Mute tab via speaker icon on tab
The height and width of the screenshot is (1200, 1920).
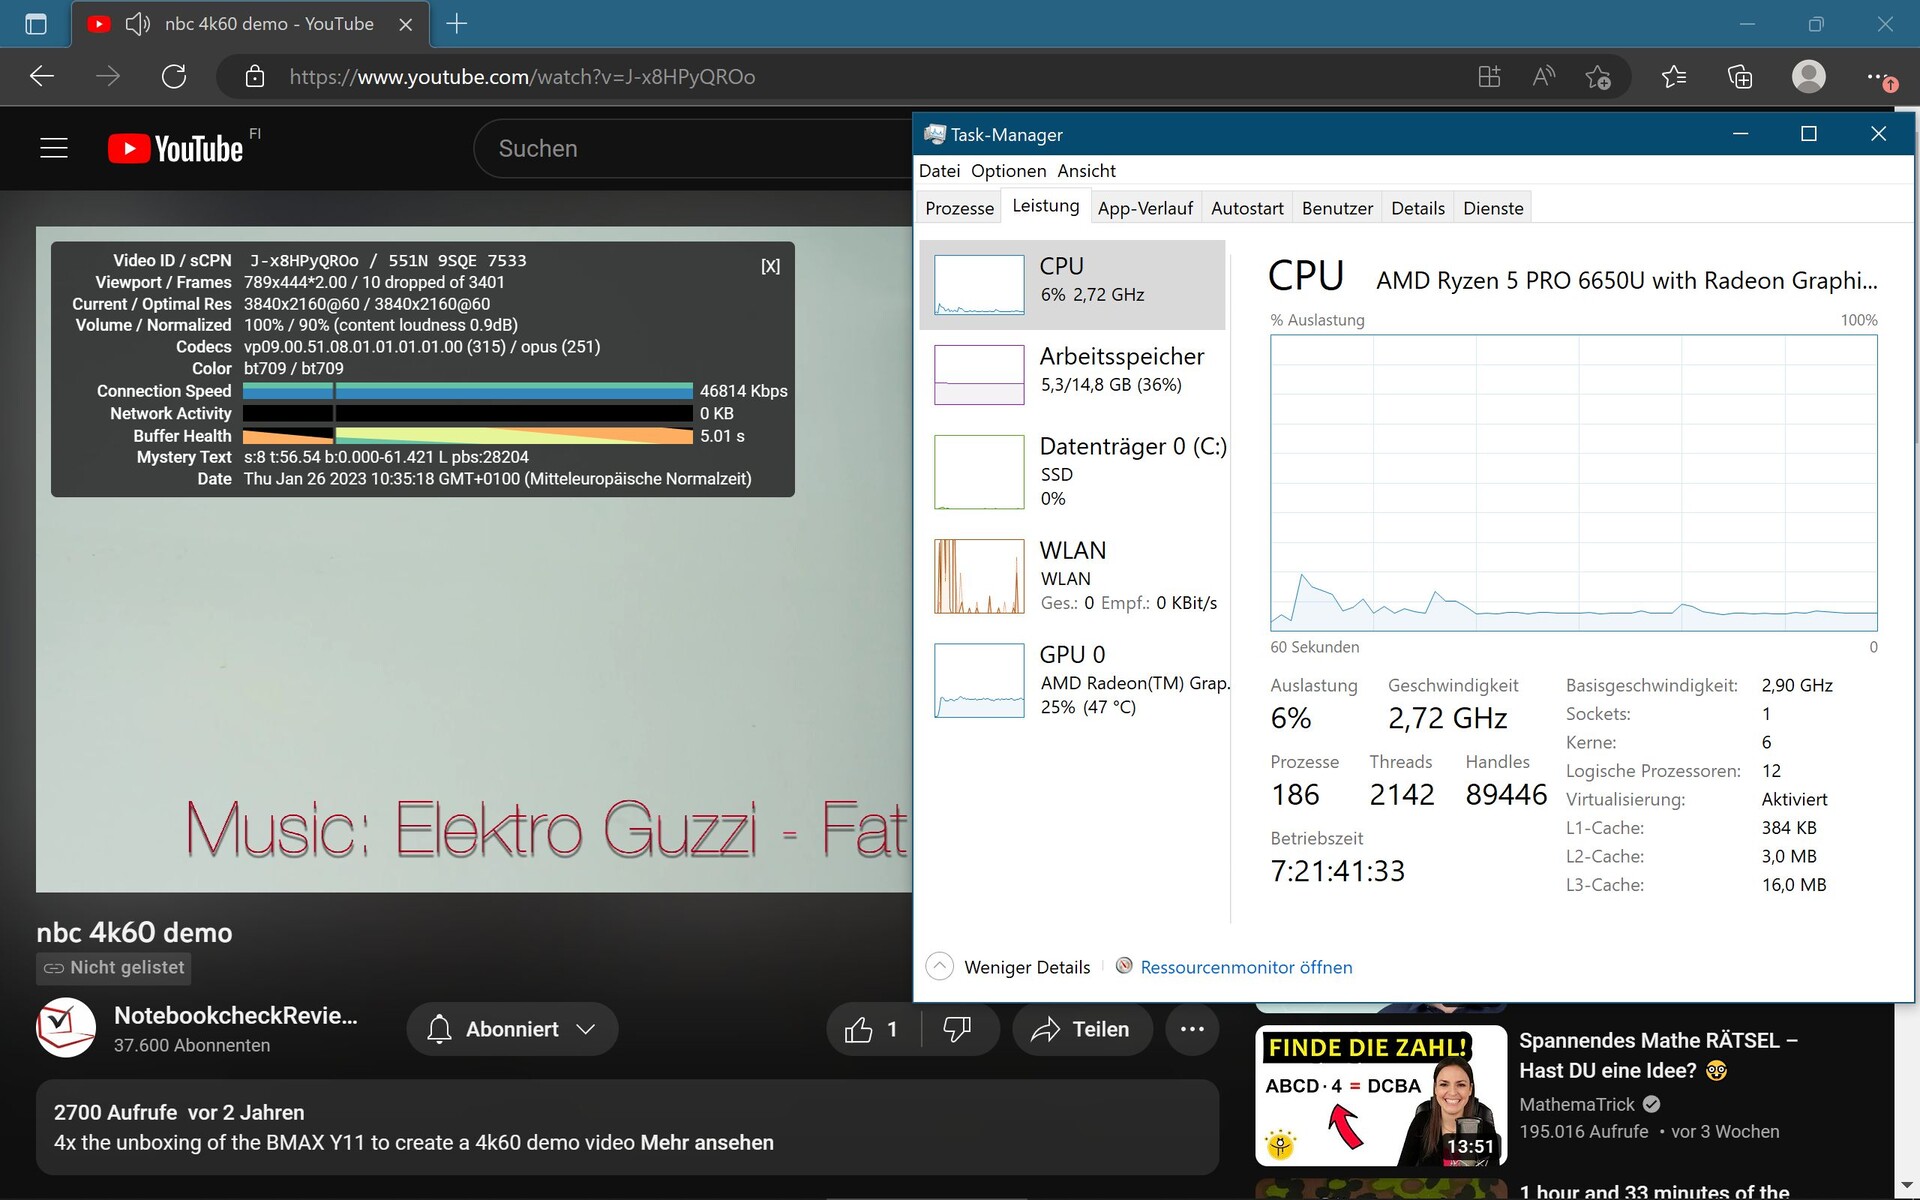pos(138,24)
